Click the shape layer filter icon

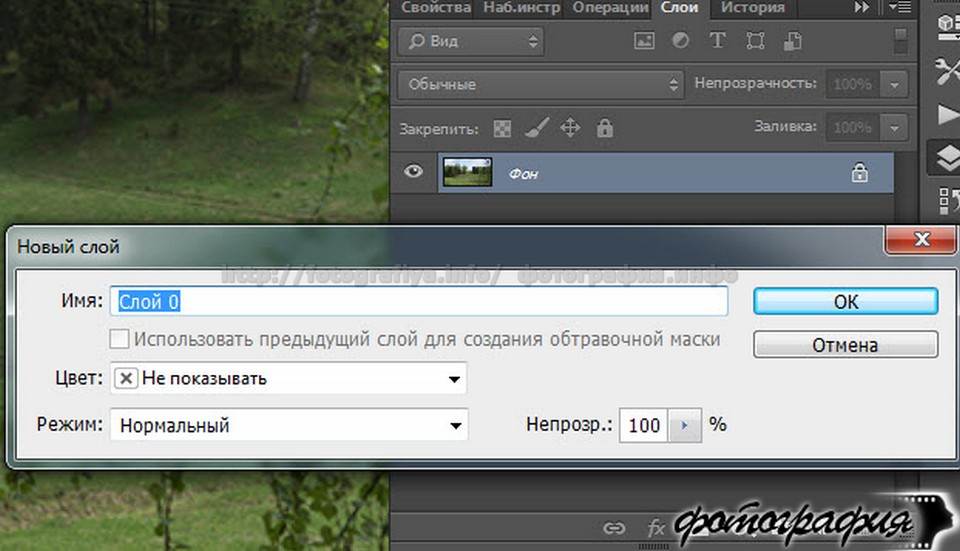pyautogui.click(x=755, y=41)
